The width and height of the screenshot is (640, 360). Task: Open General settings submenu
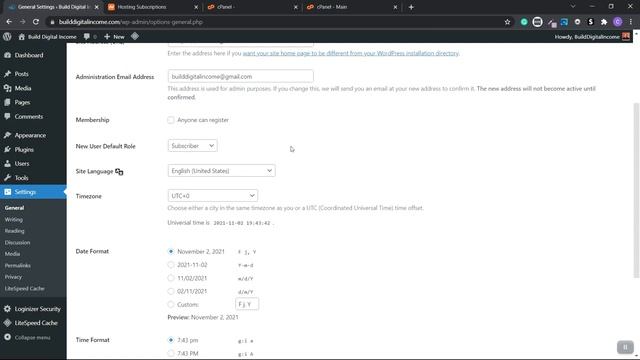(x=14, y=208)
